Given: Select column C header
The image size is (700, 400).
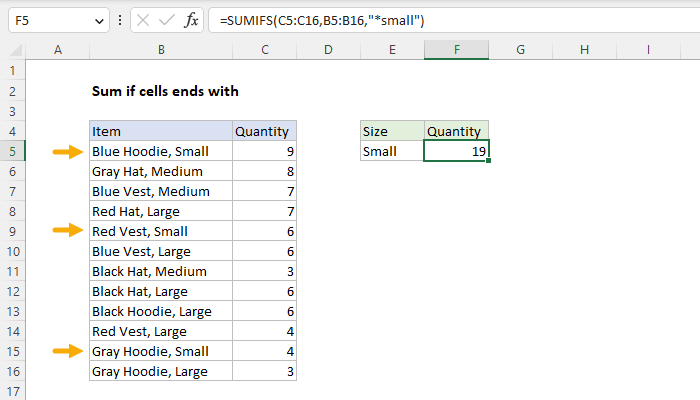Looking at the screenshot, I should (263, 49).
